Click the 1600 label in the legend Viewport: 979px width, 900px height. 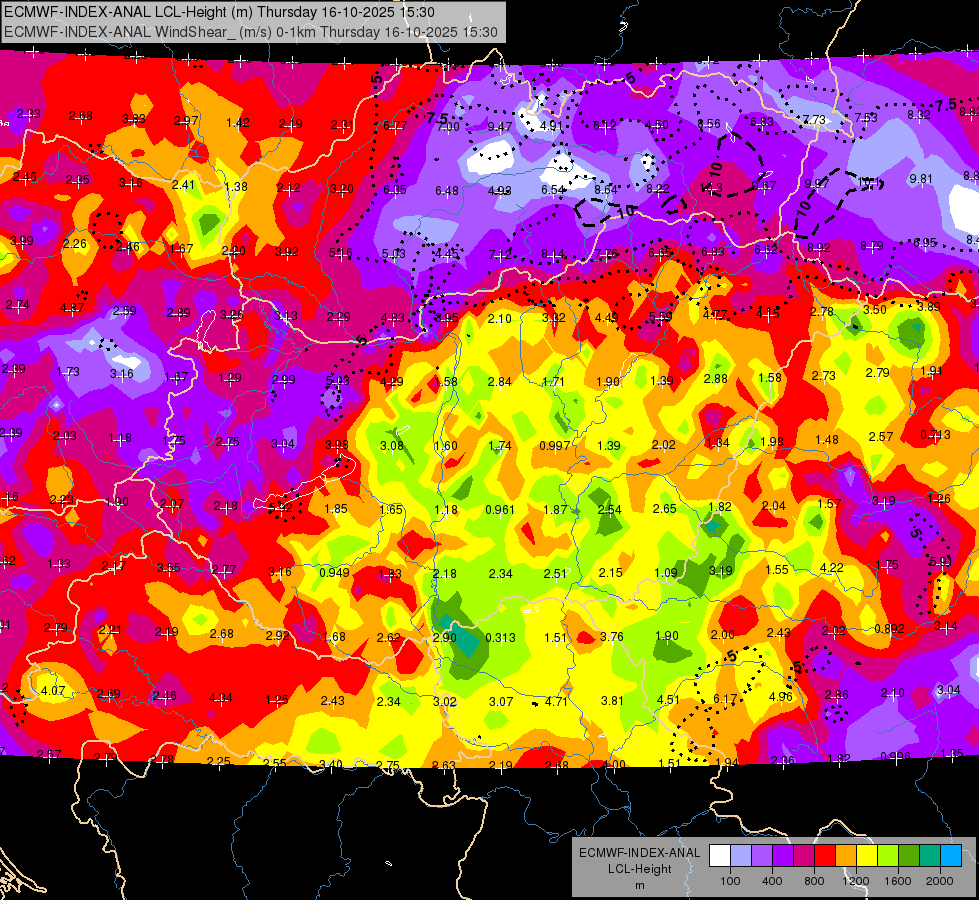(898, 881)
